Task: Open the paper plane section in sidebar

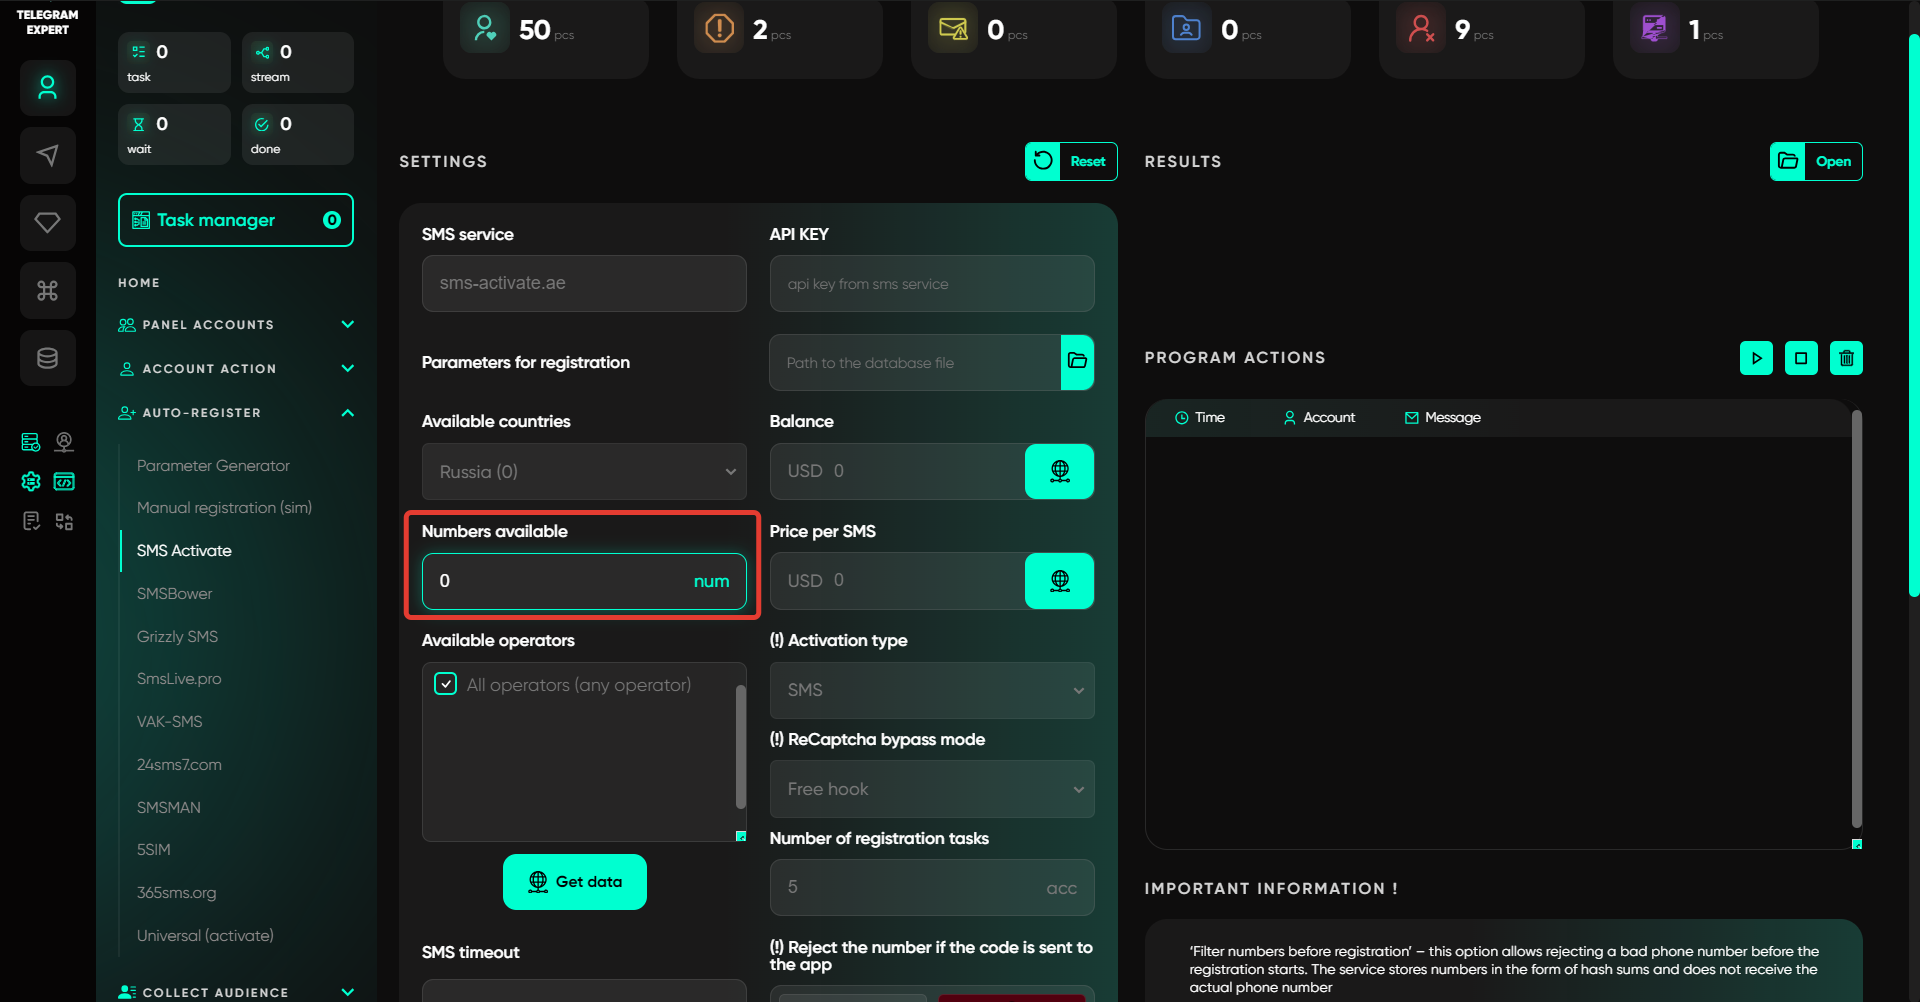Action: [47, 155]
